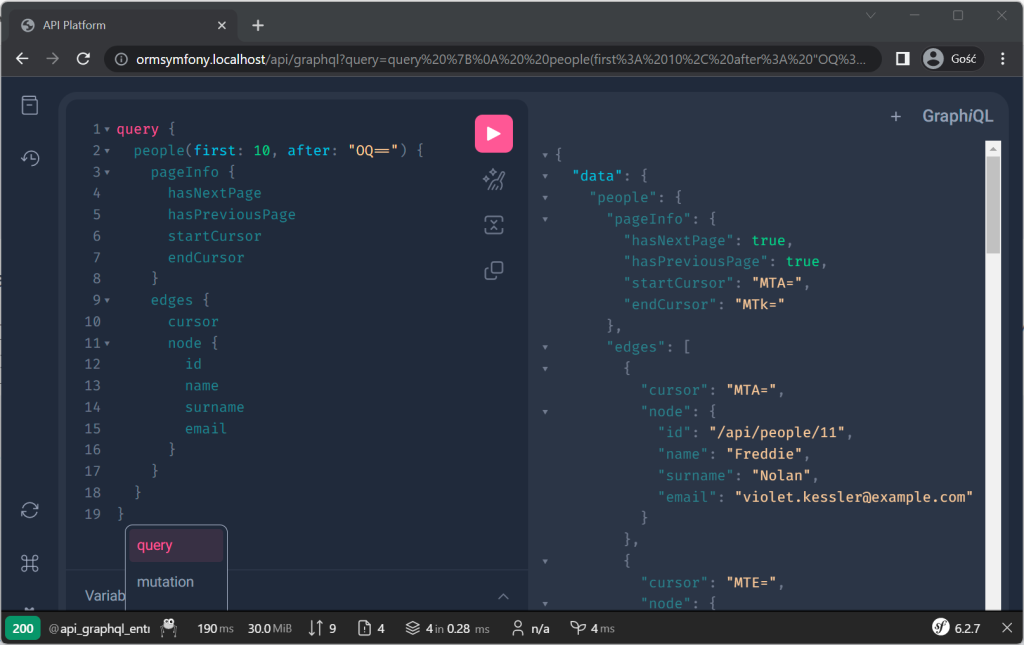Go forward in browser history
Screen dimensions: 1024x645
coord(53,59)
